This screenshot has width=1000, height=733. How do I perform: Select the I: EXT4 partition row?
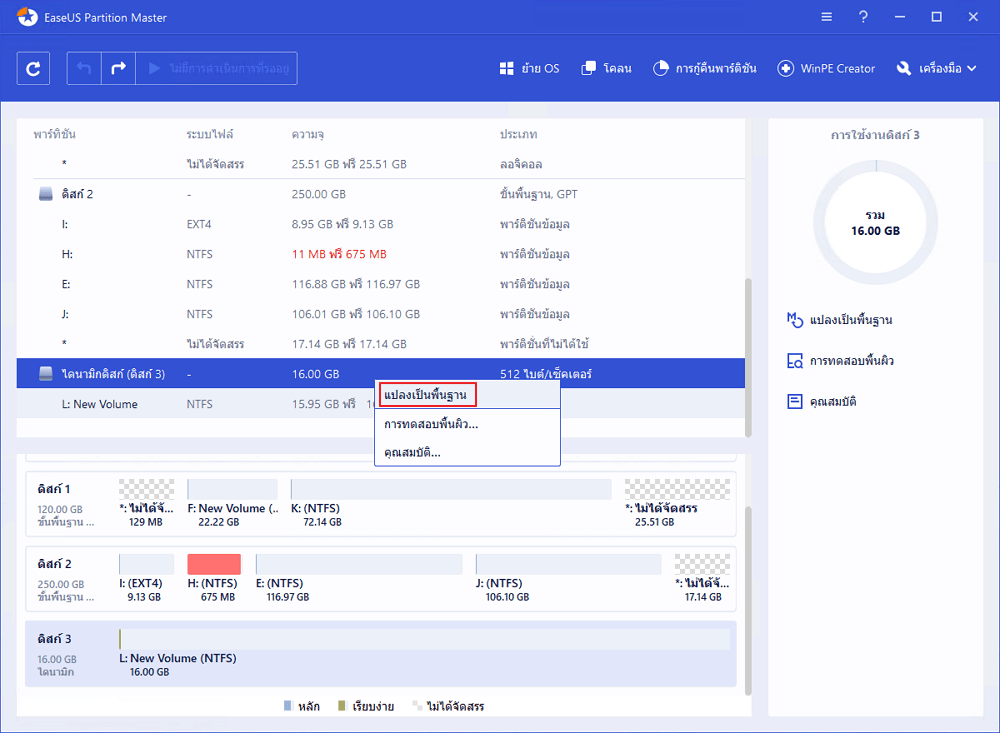coord(381,224)
